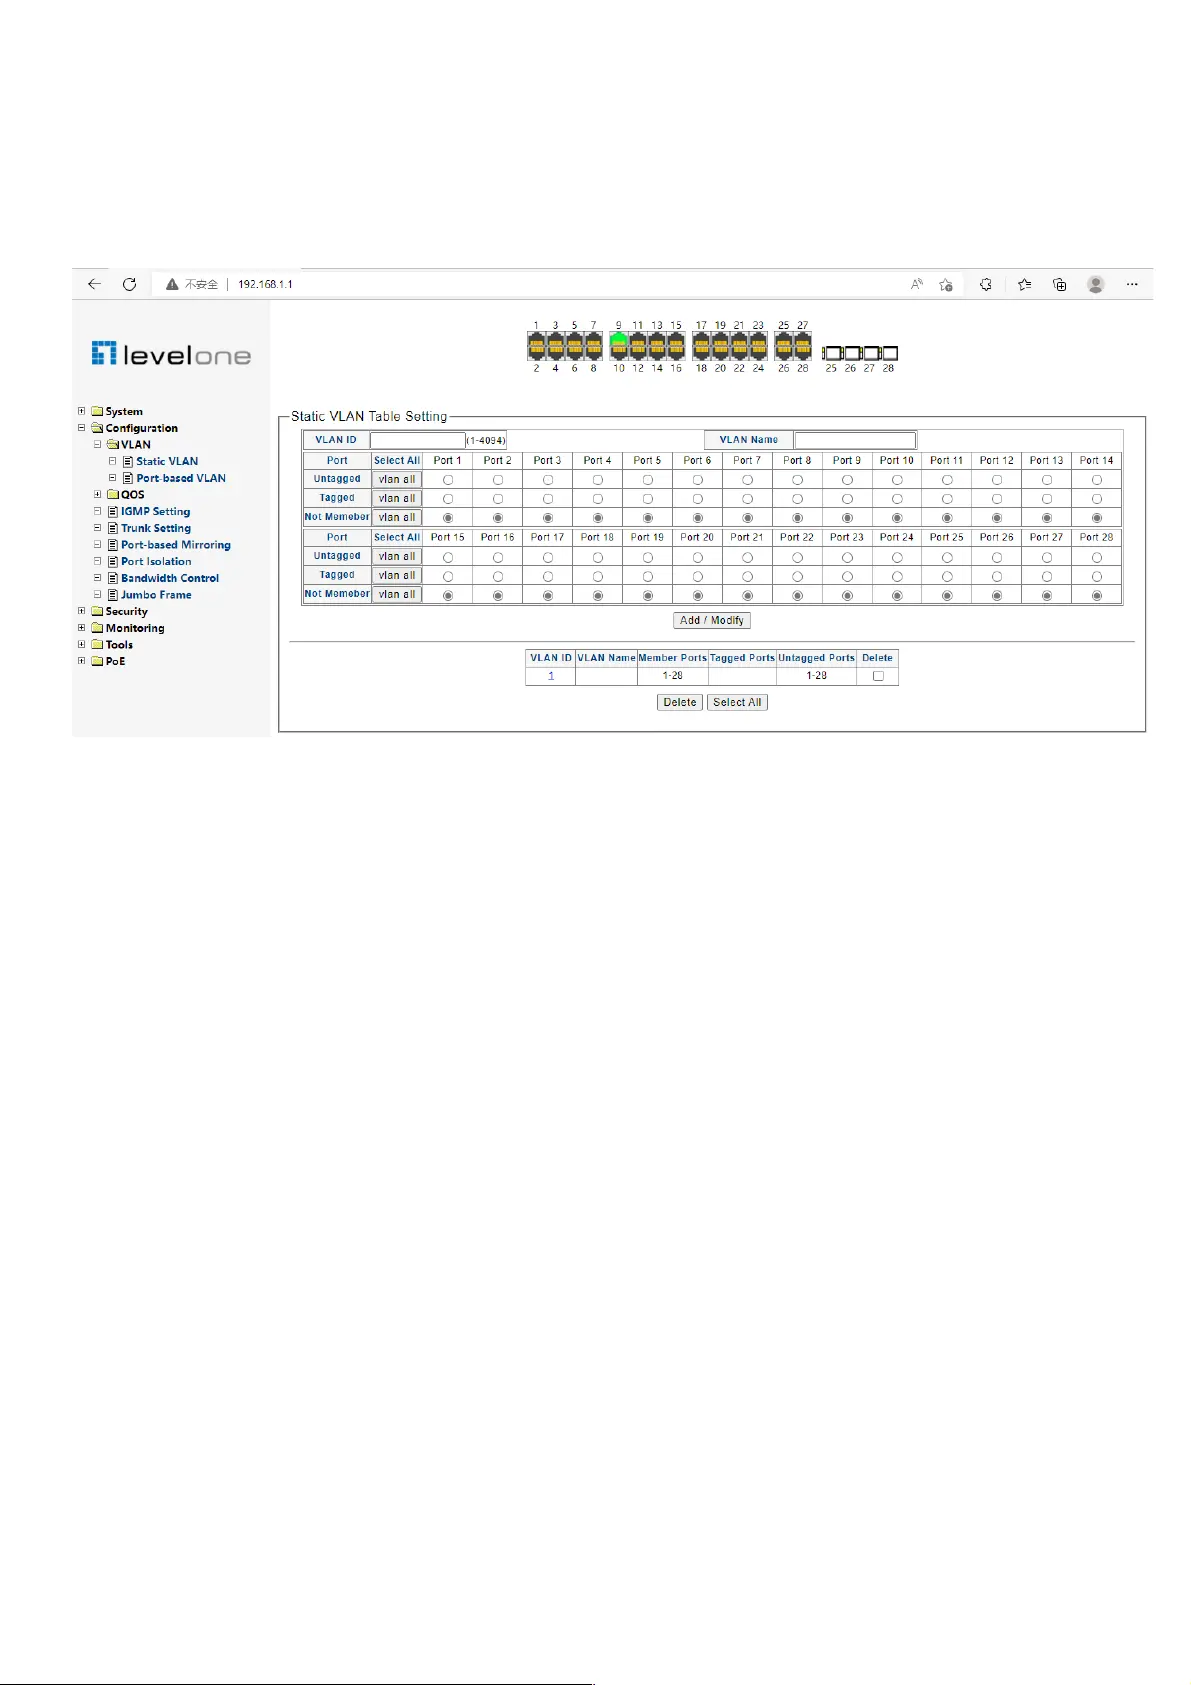Set Port 24 to Tagged

click(x=897, y=576)
